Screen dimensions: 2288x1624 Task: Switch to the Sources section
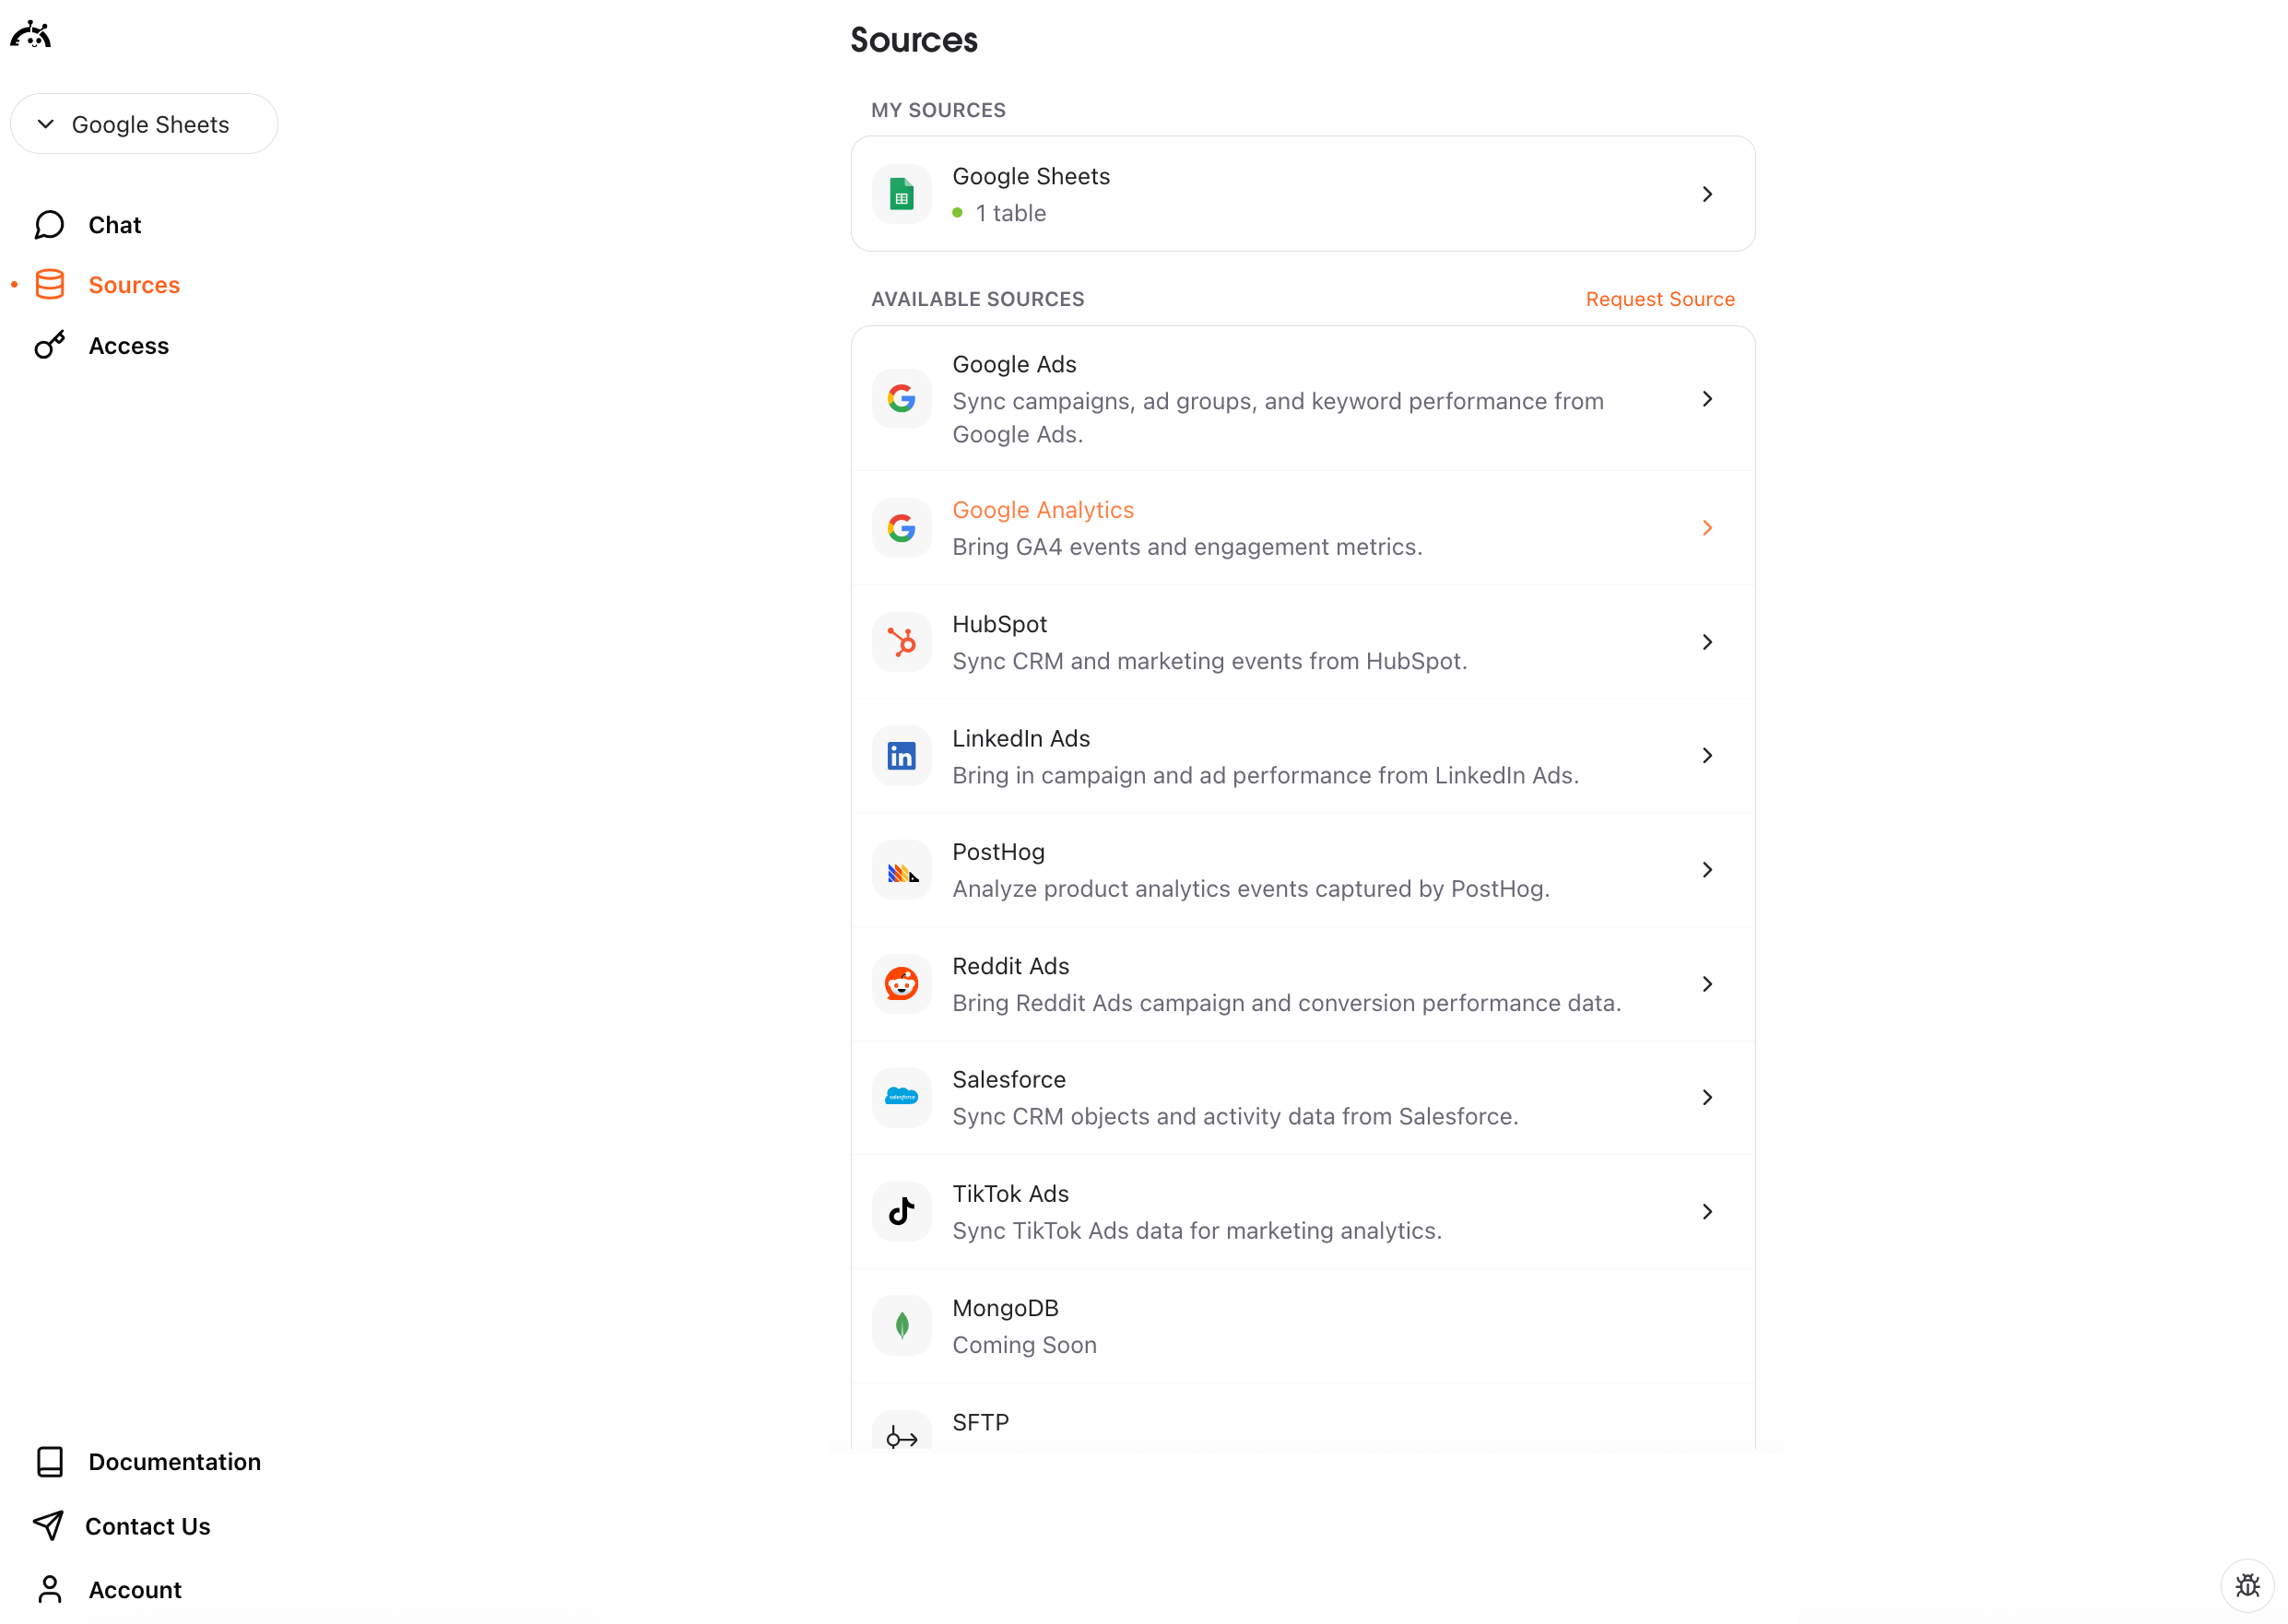point(134,284)
